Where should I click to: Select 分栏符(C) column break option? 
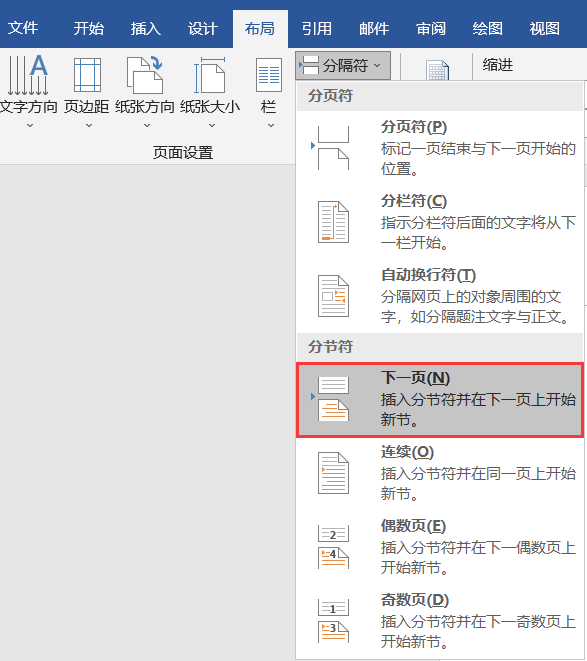click(440, 222)
